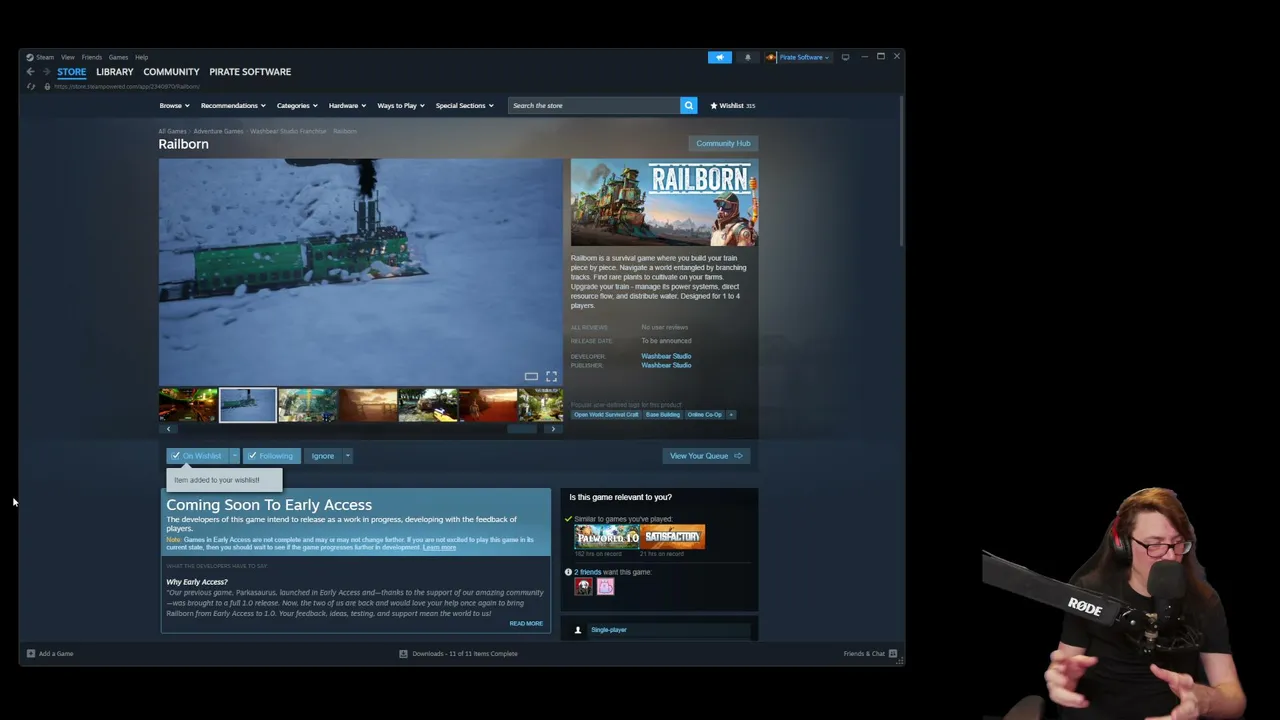
Task: Click the Downloads status icon
Action: pyautogui.click(x=403, y=654)
